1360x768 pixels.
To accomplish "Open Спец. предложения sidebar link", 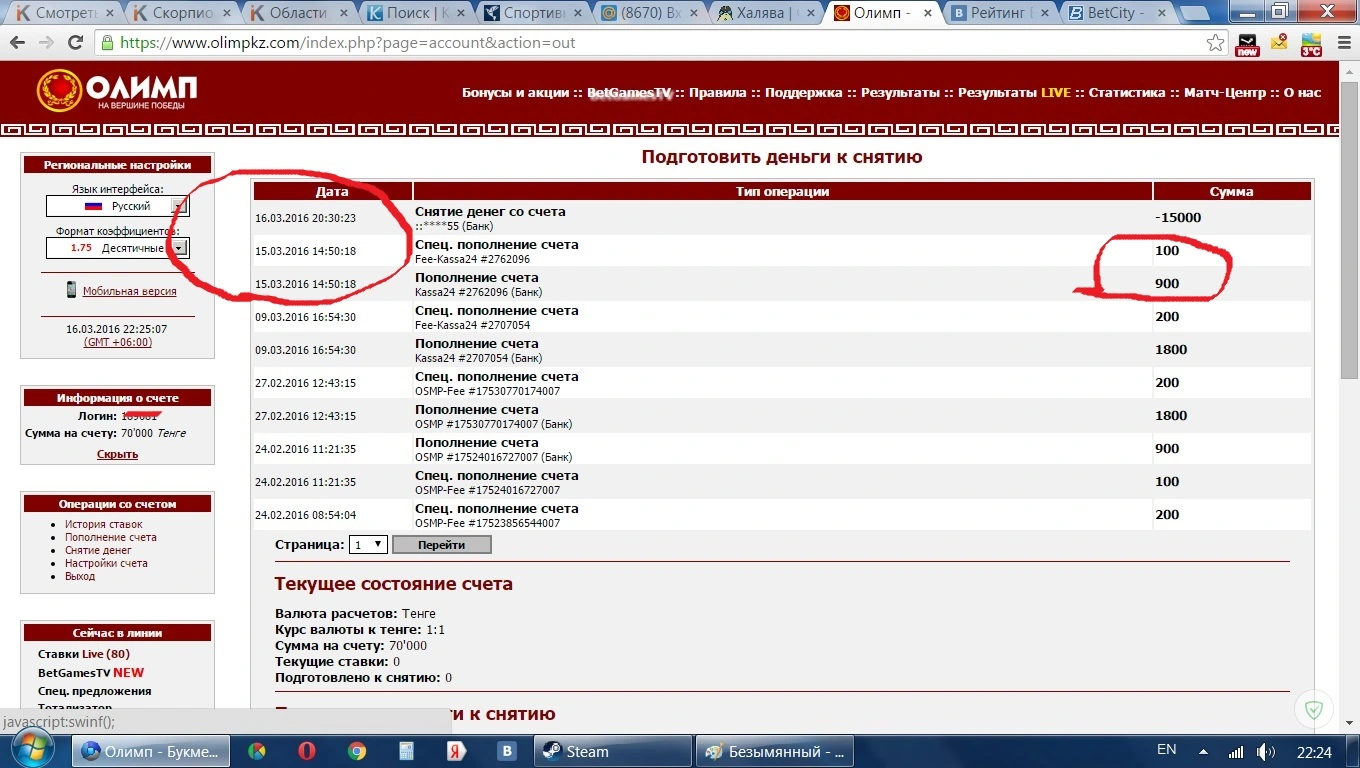I will coord(95,691).
